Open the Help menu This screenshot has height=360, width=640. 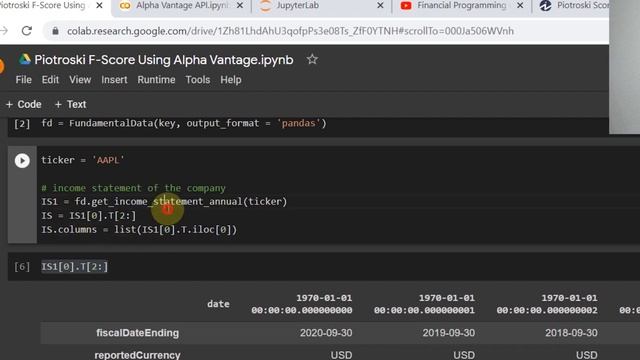(231, 80)
